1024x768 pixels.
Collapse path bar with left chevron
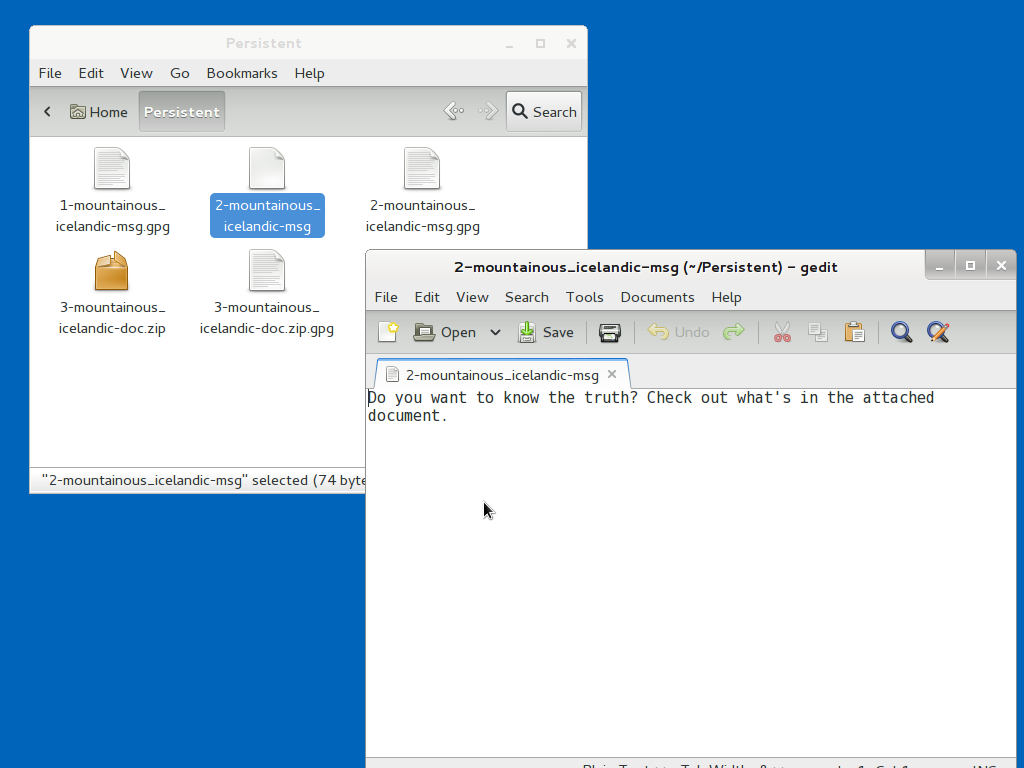[x=47, y=112]
